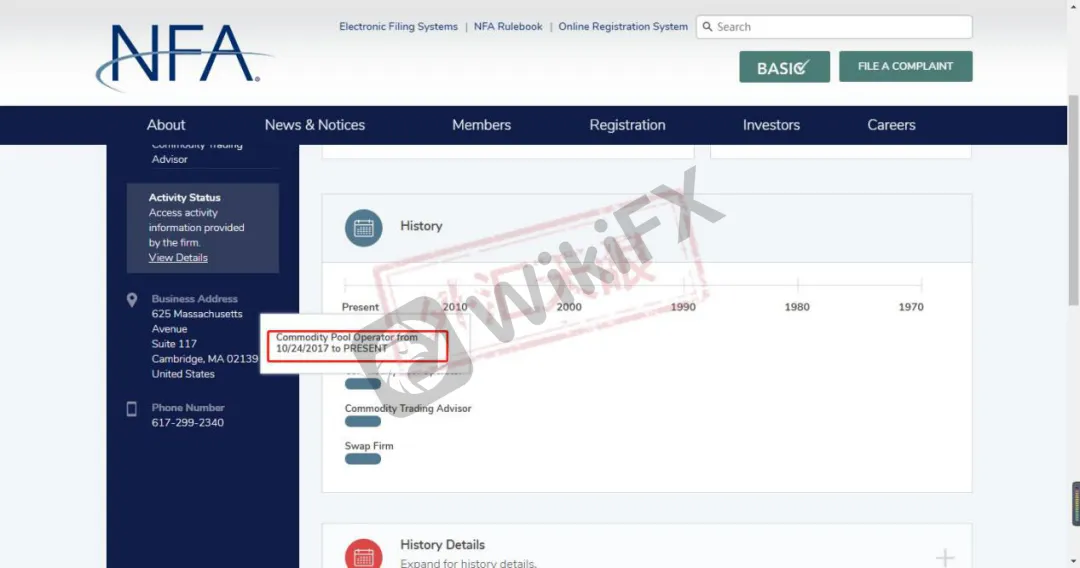1080x568 pixels.
Task: Open the Investors menu
Action: (x=771, y=125)
